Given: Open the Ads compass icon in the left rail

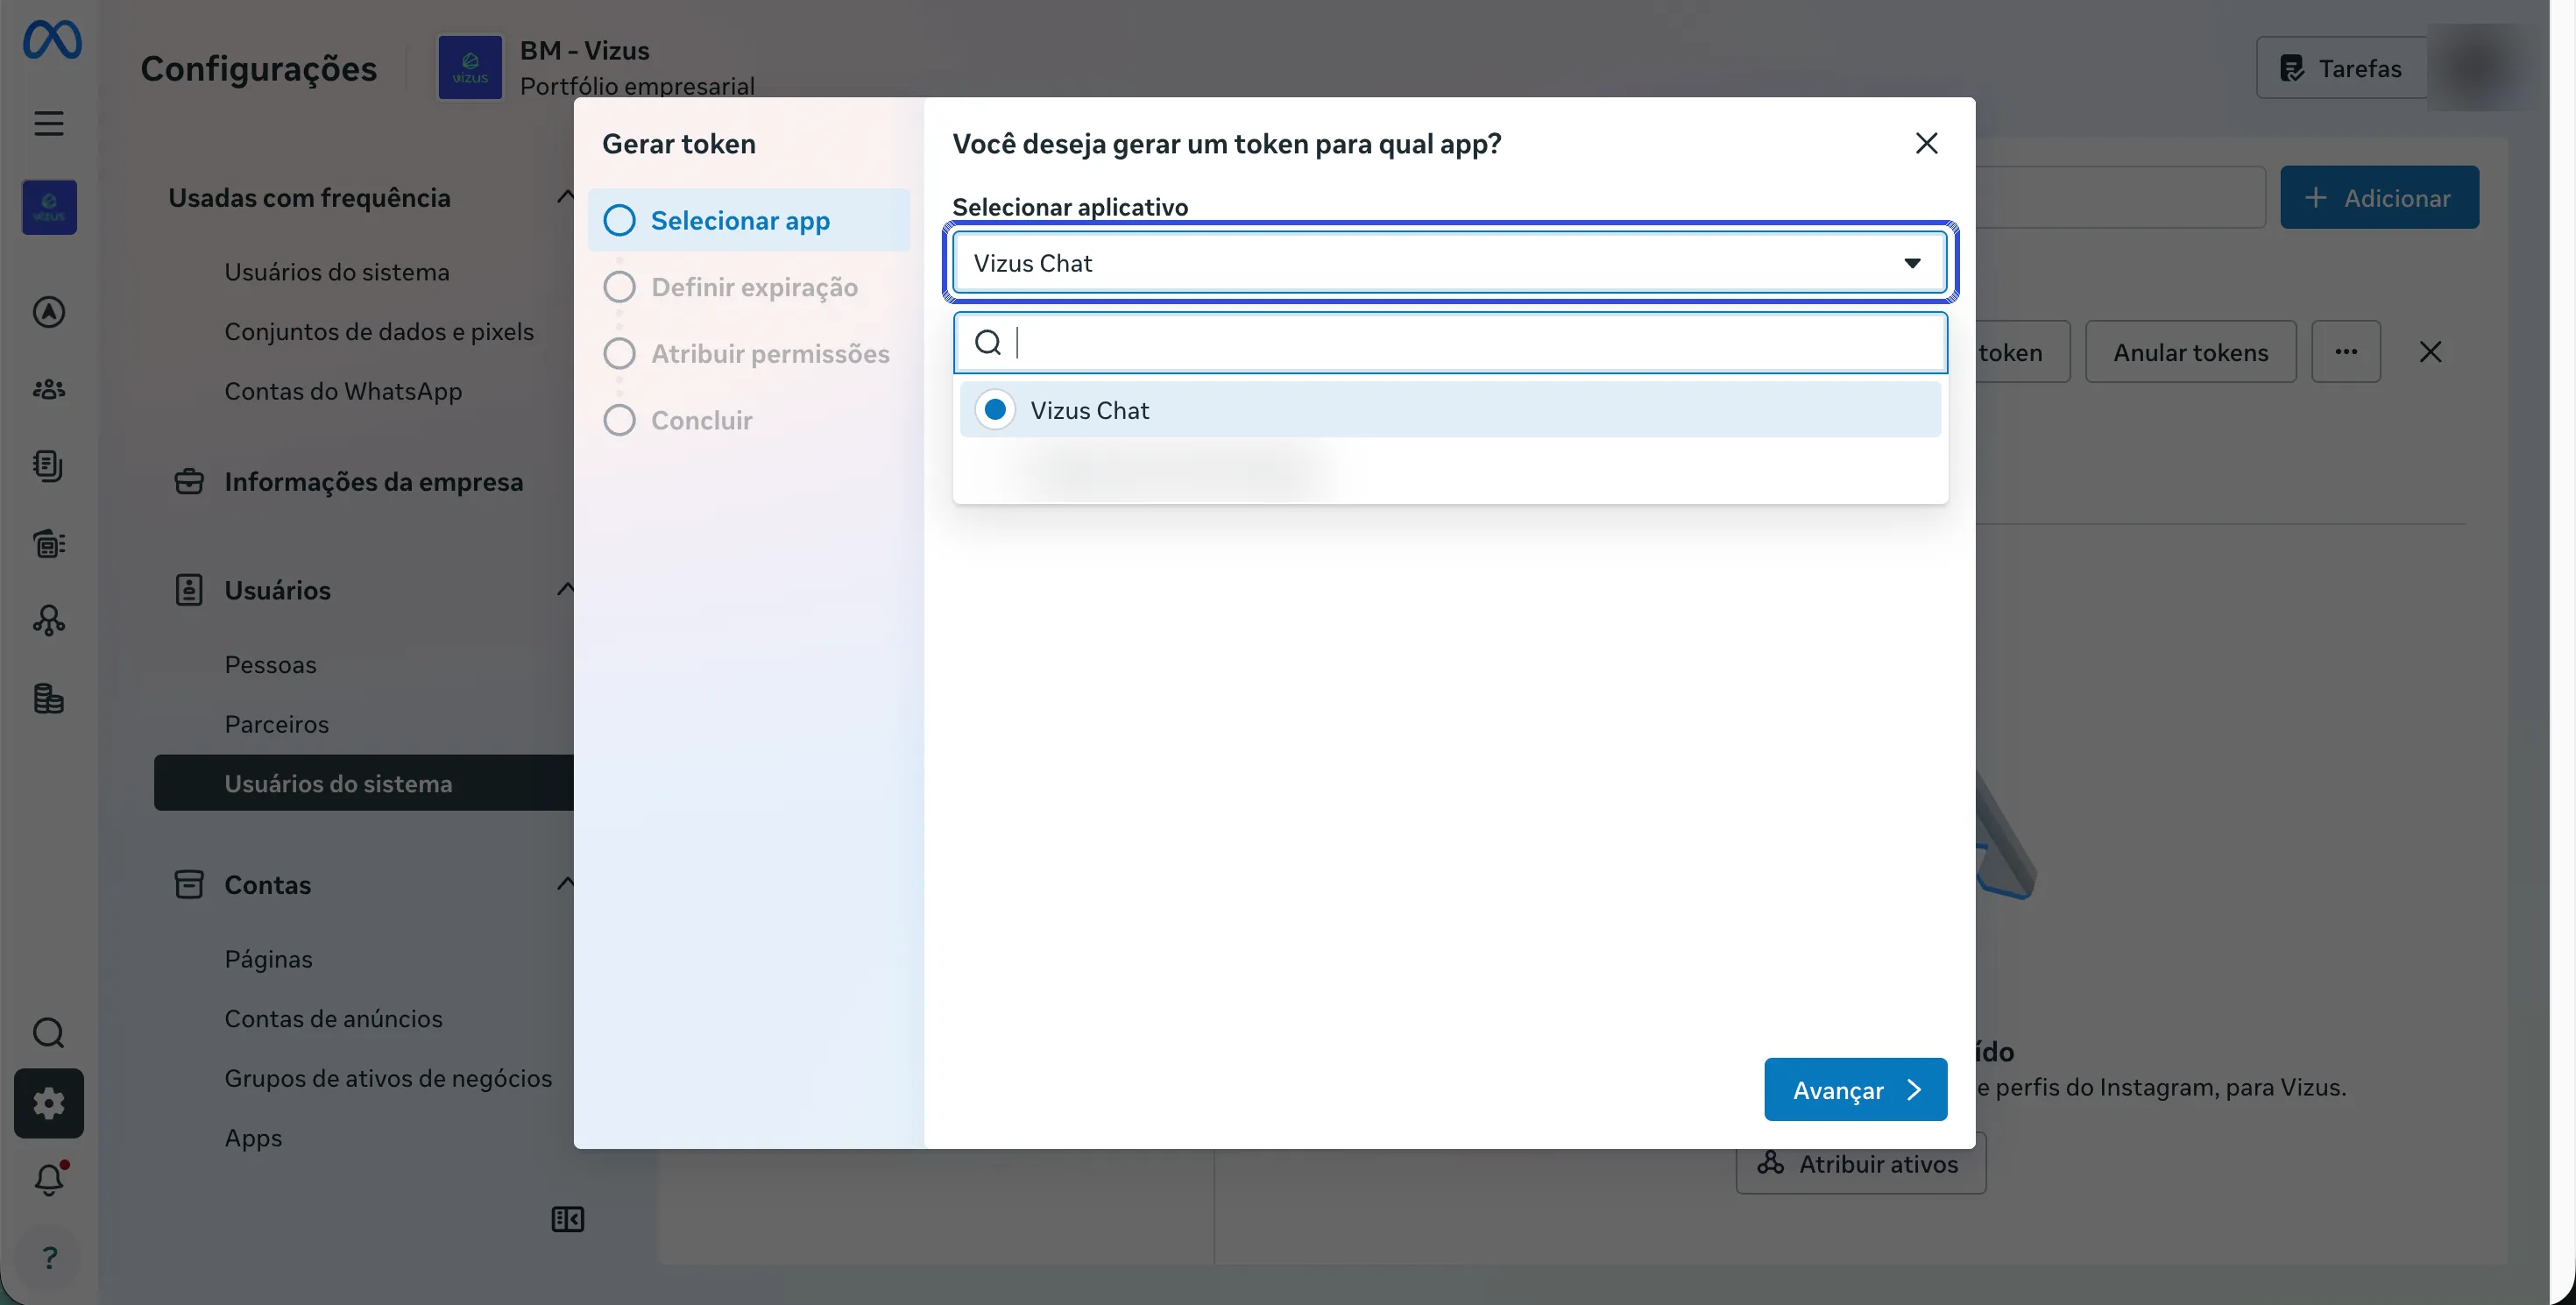Looking at the screenshot, I should coord(49,312).
